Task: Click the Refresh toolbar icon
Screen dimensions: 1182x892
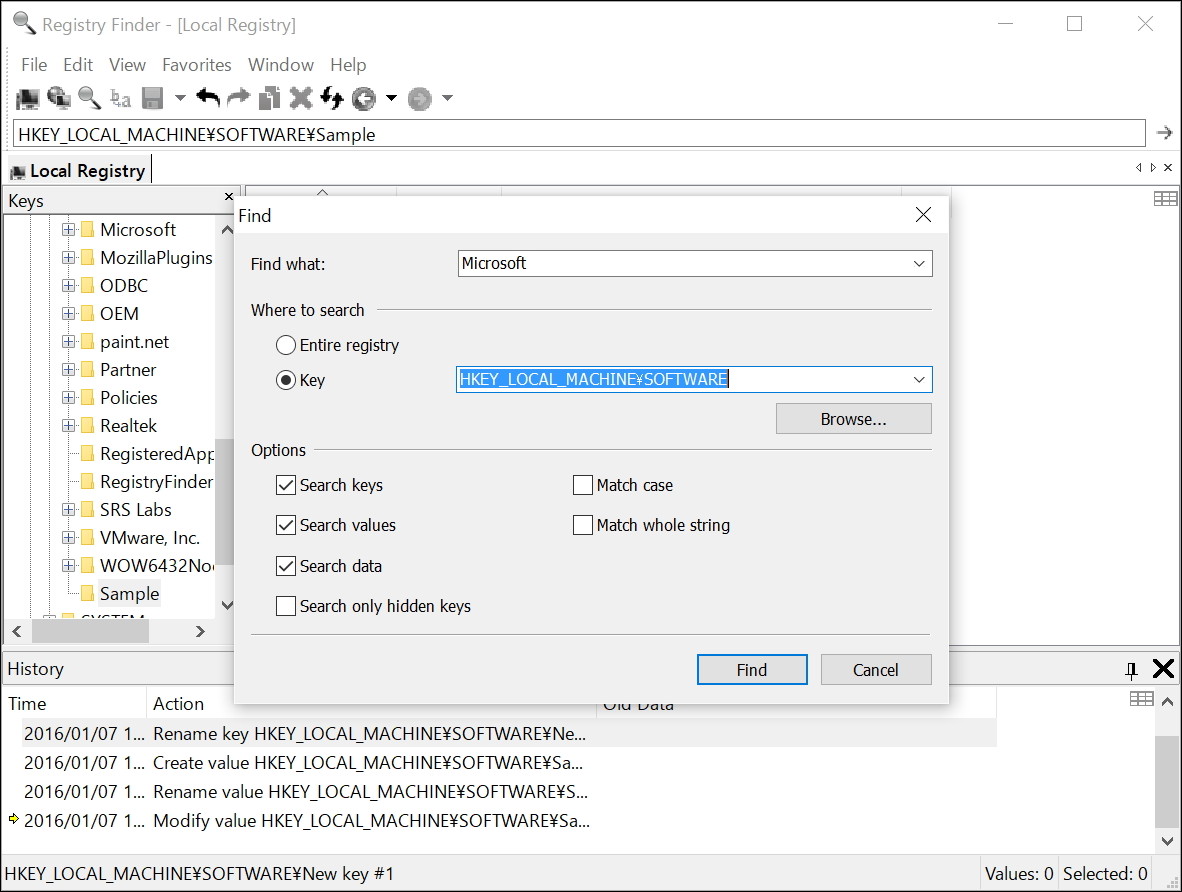Action: pyautogui.click(x=333, y=97)
